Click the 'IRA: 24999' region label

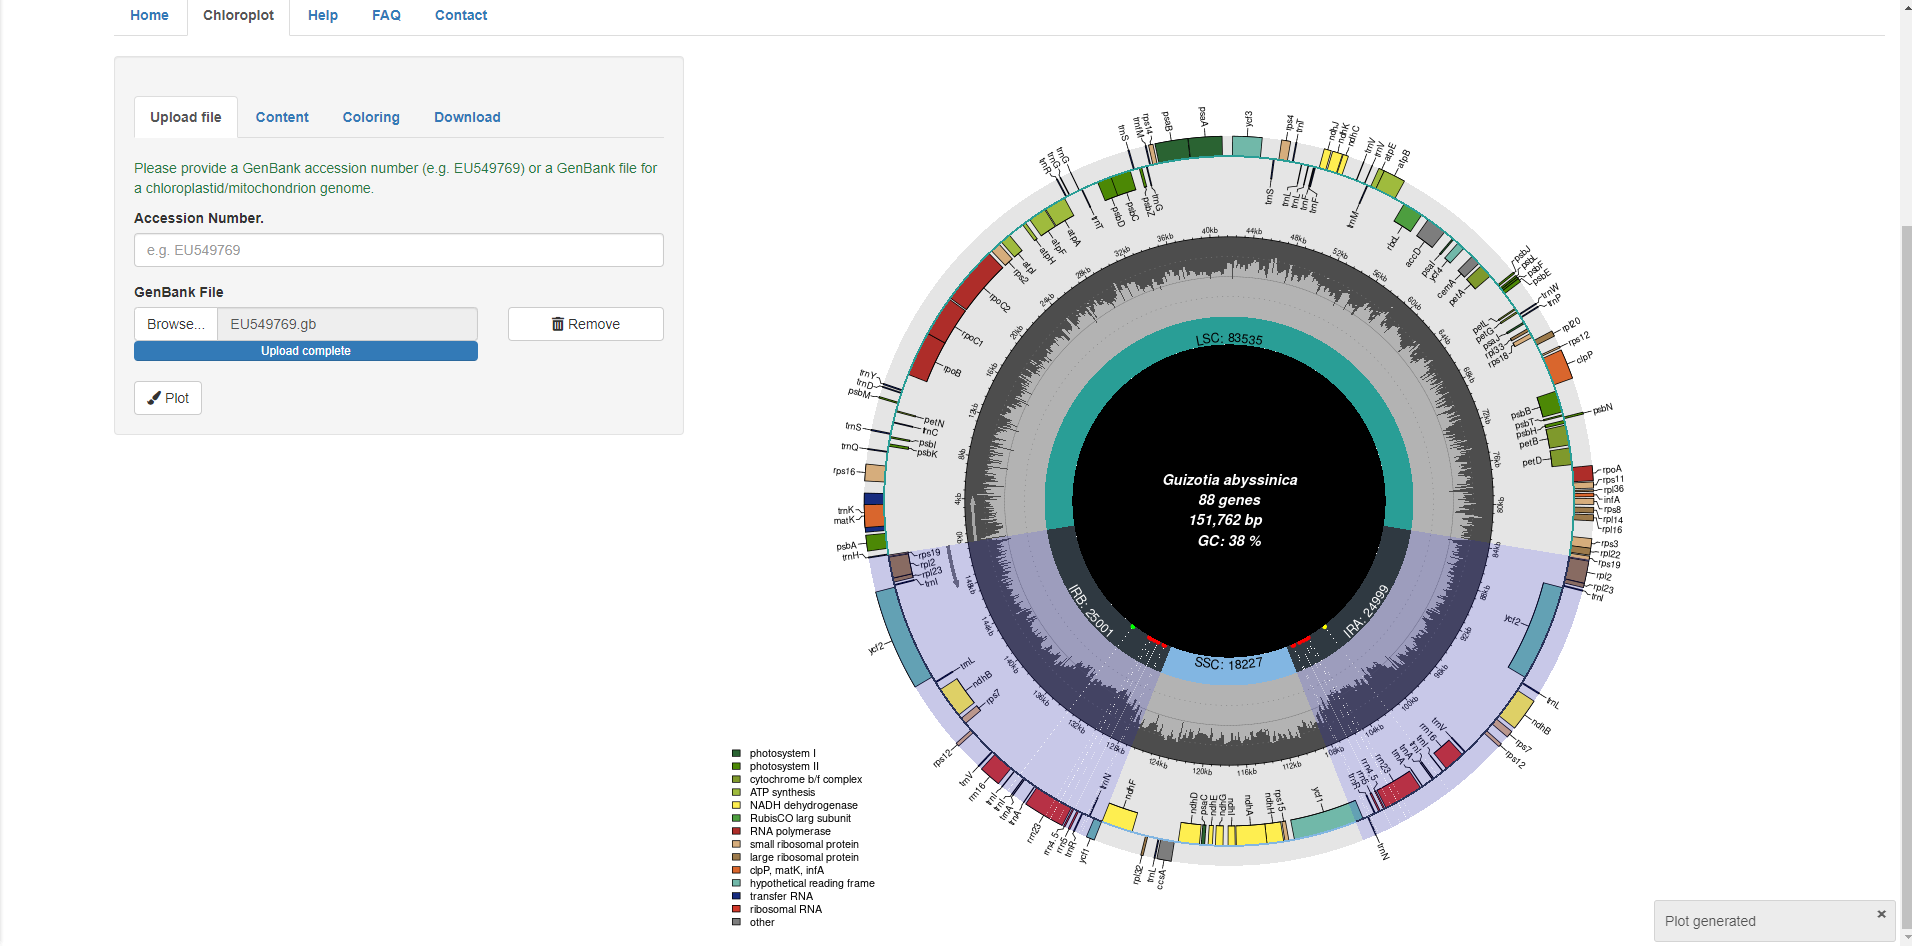1366,611
